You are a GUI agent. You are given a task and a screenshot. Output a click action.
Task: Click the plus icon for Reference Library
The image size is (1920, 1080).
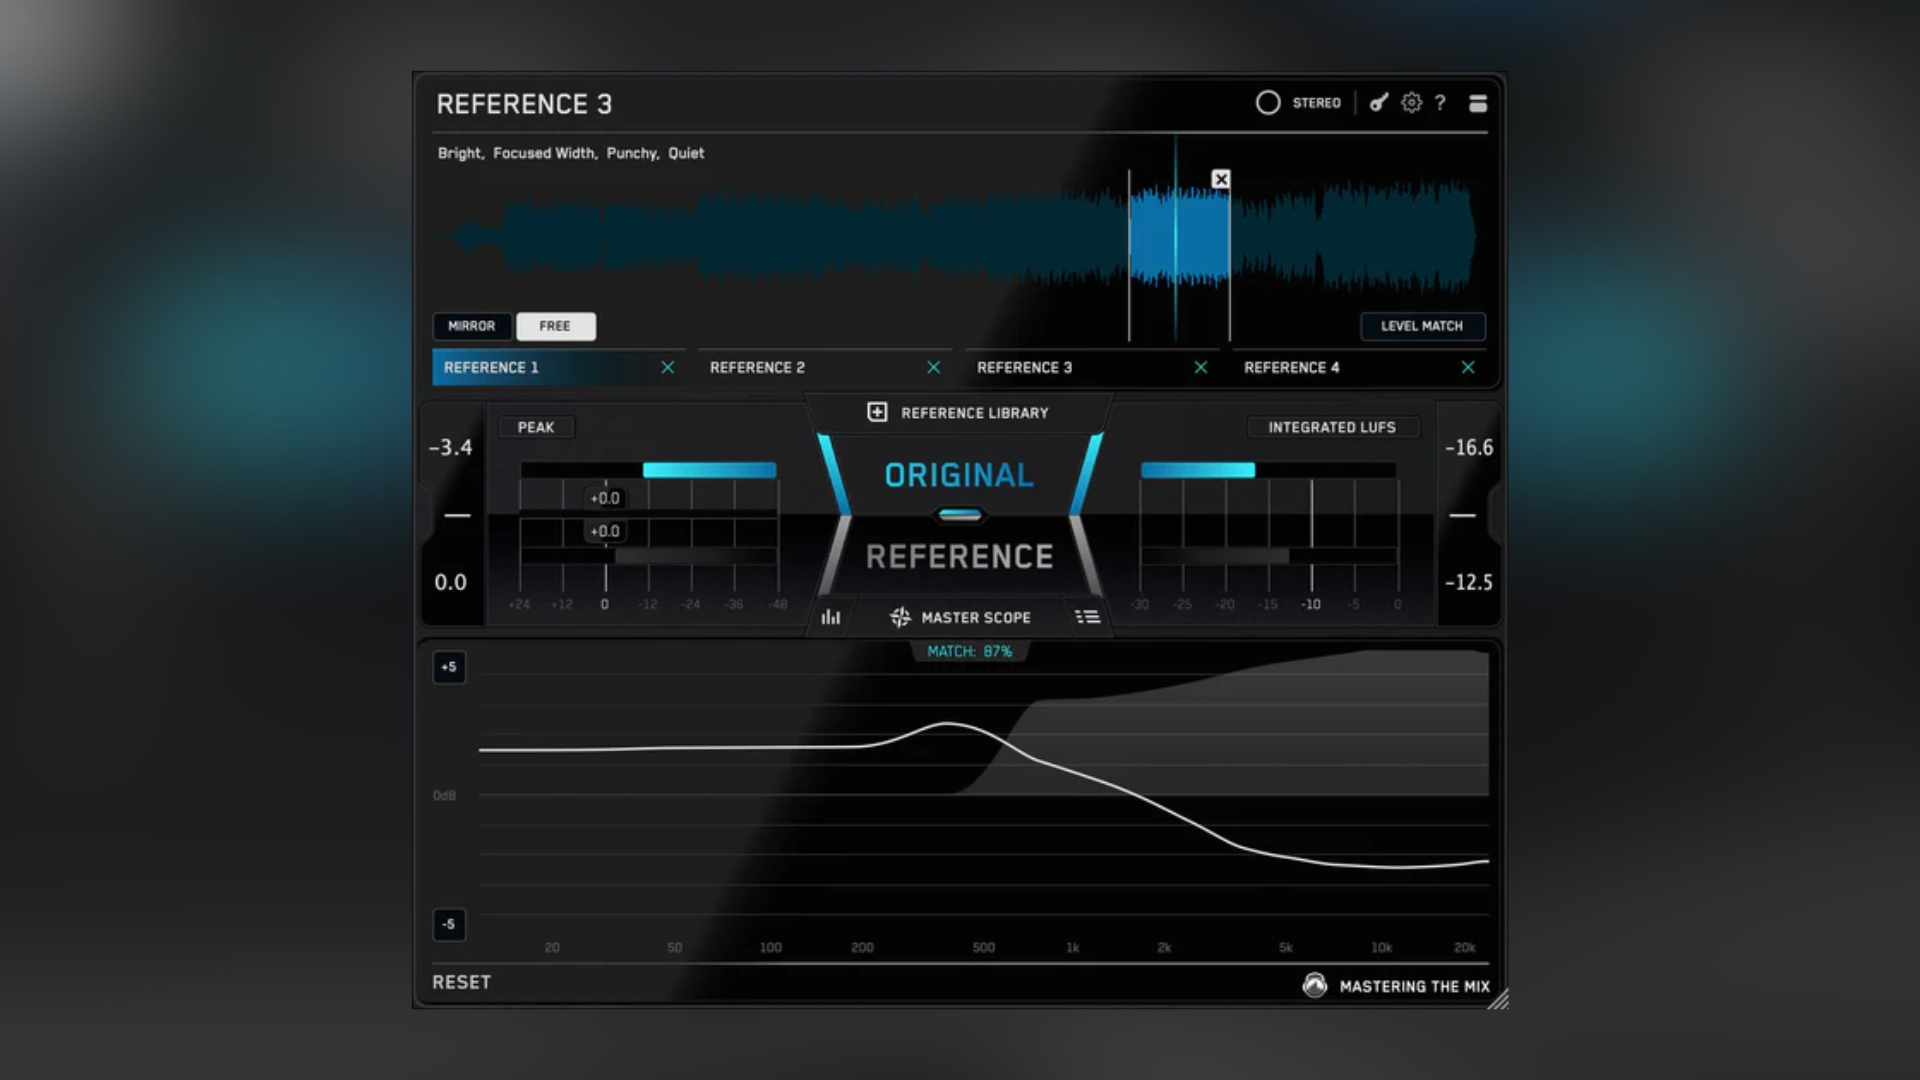coord(877,412)
